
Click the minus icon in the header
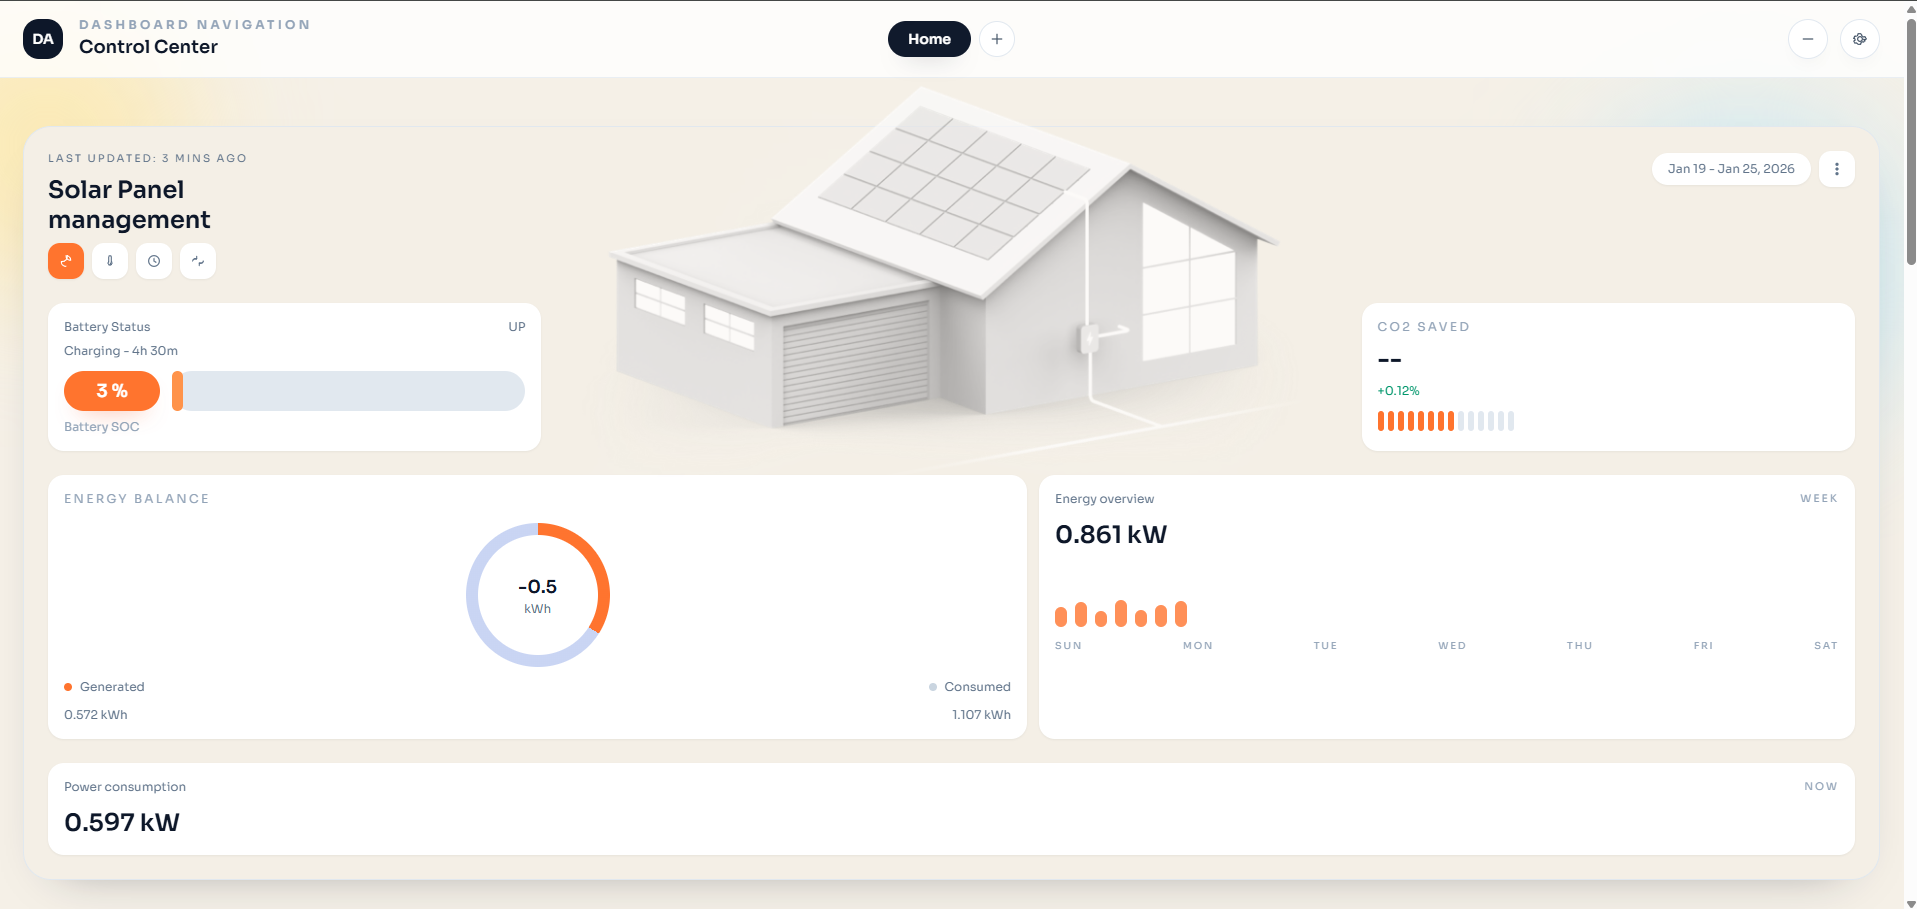point(1808,39)
